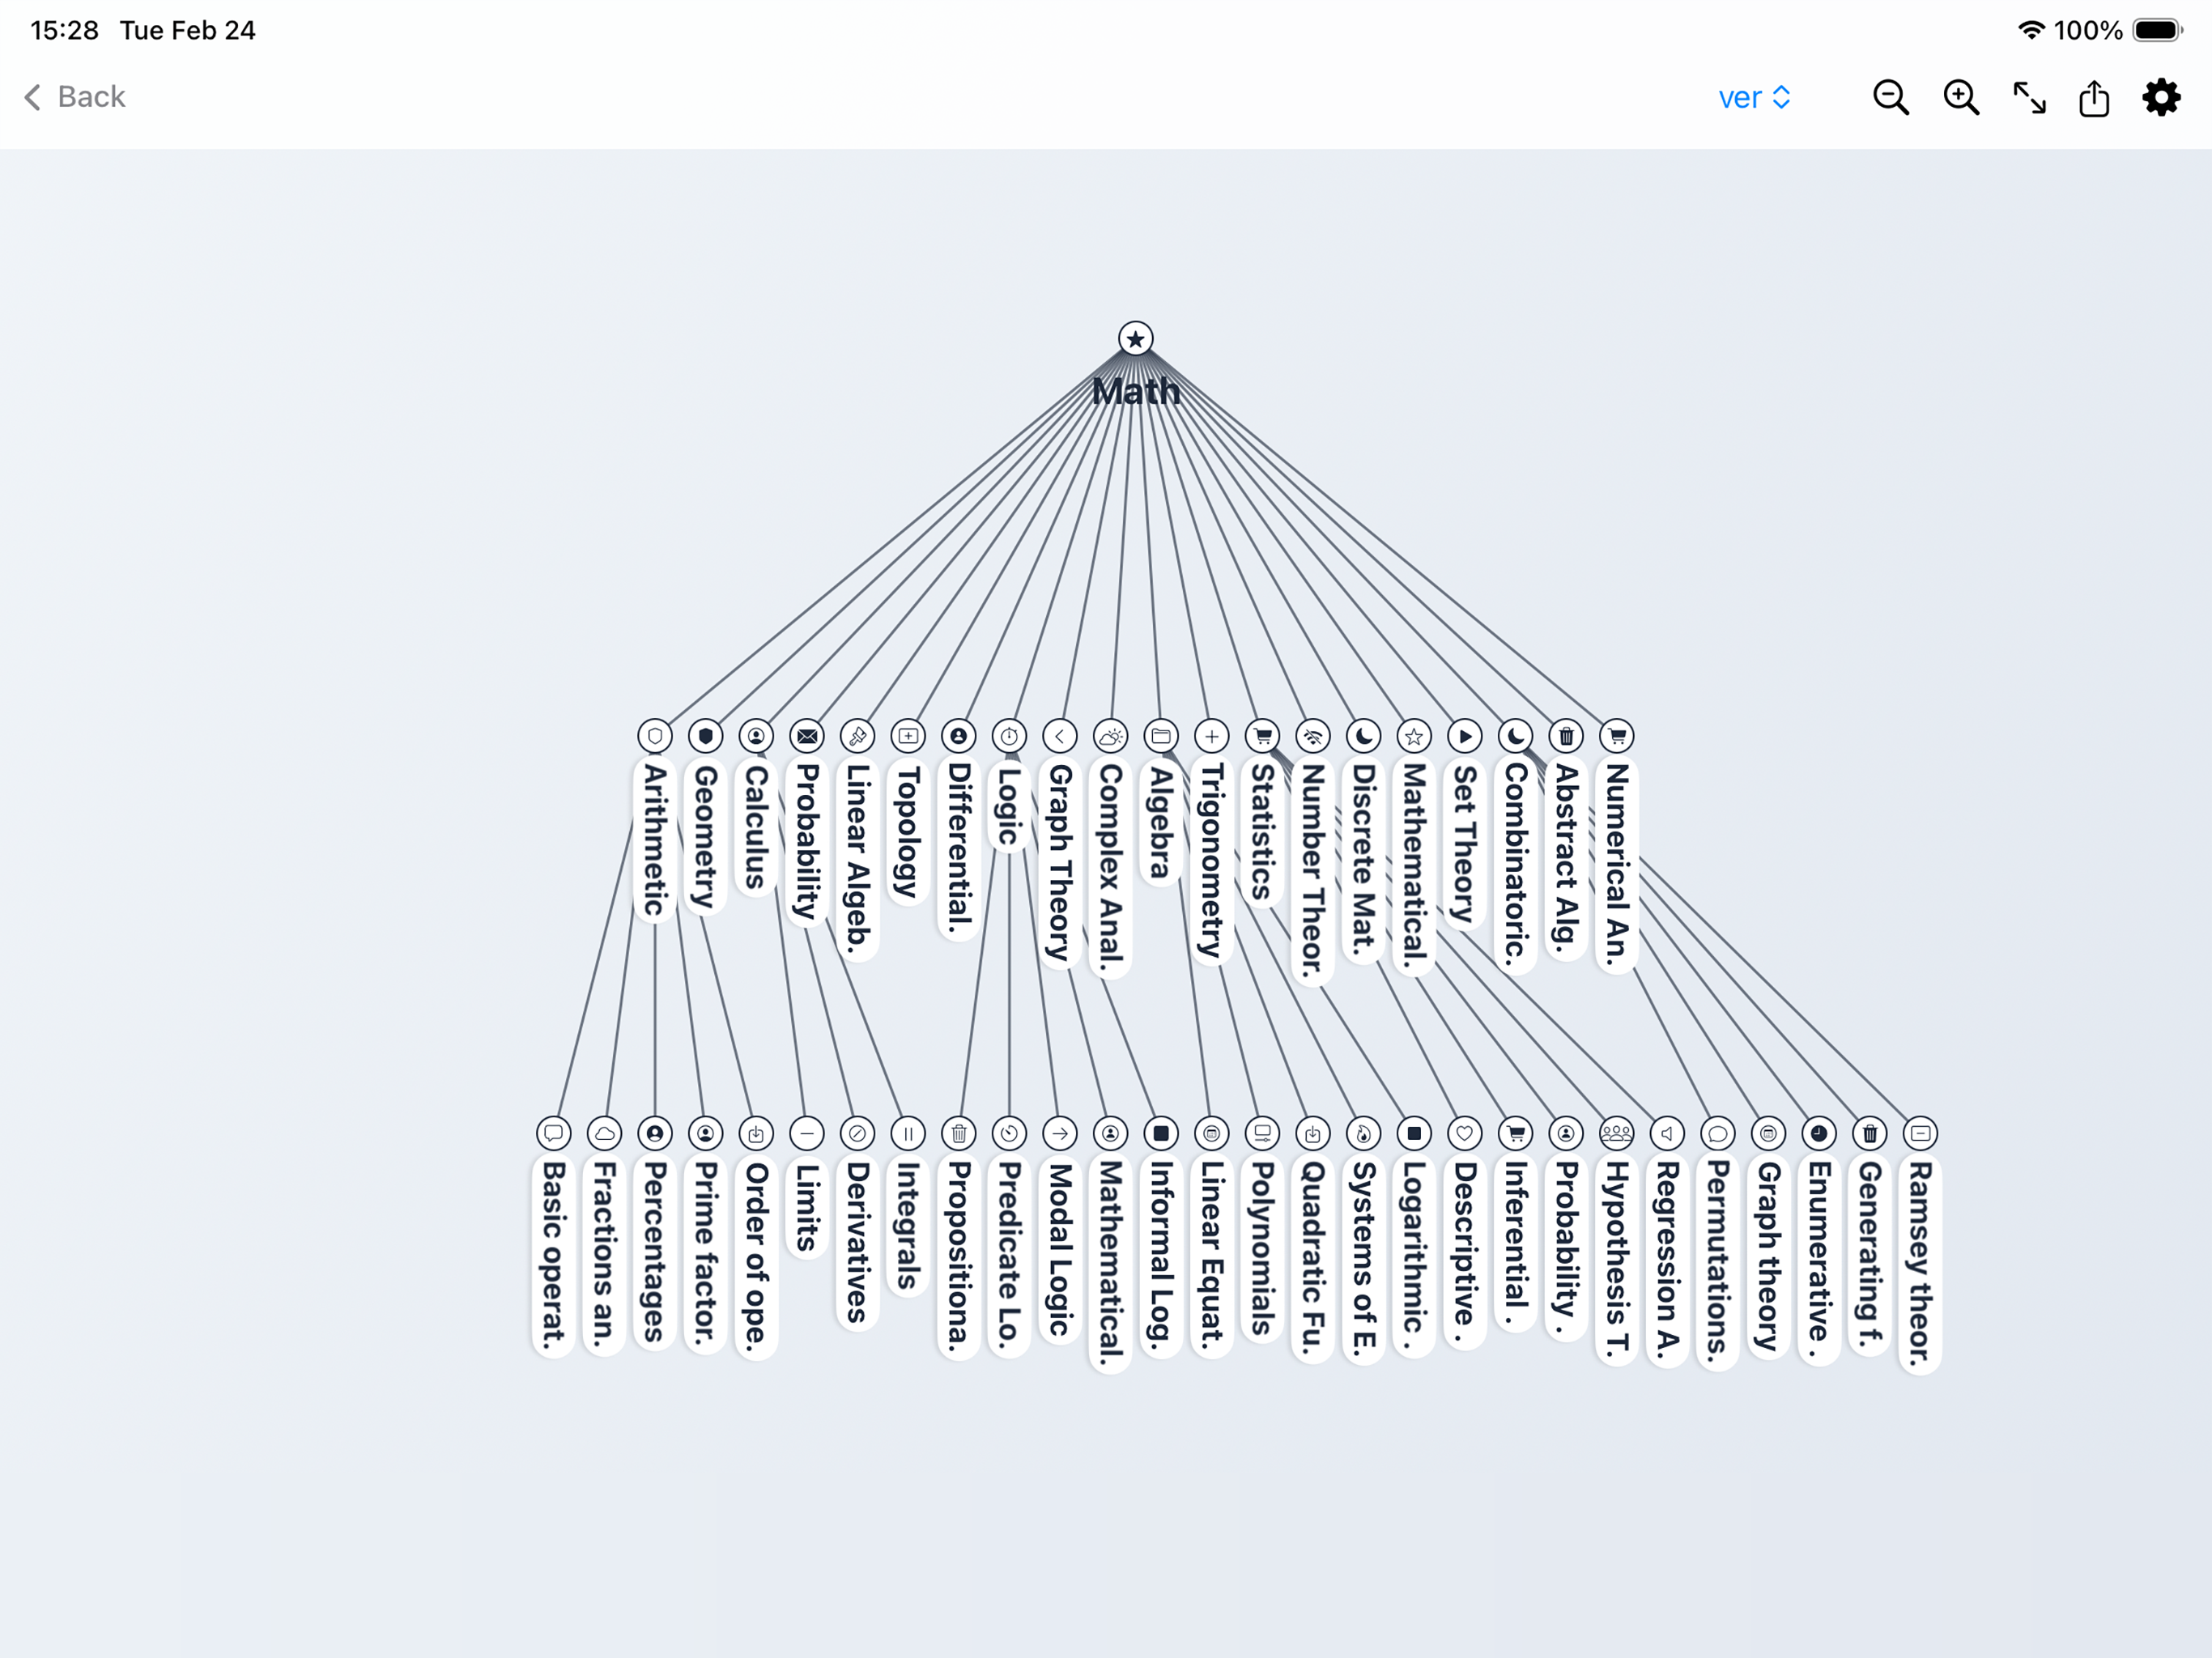Open the share sheet icon
The height and width of the screenshot is (1658, 2212).
(2094, 97)
